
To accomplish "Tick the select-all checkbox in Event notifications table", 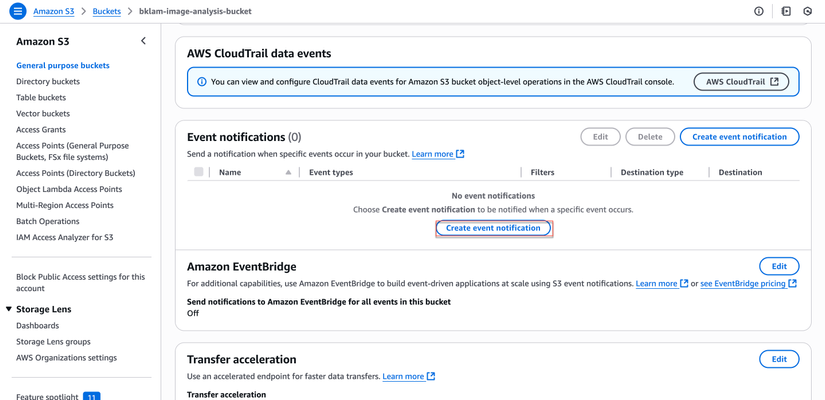I will coord(199,172).
